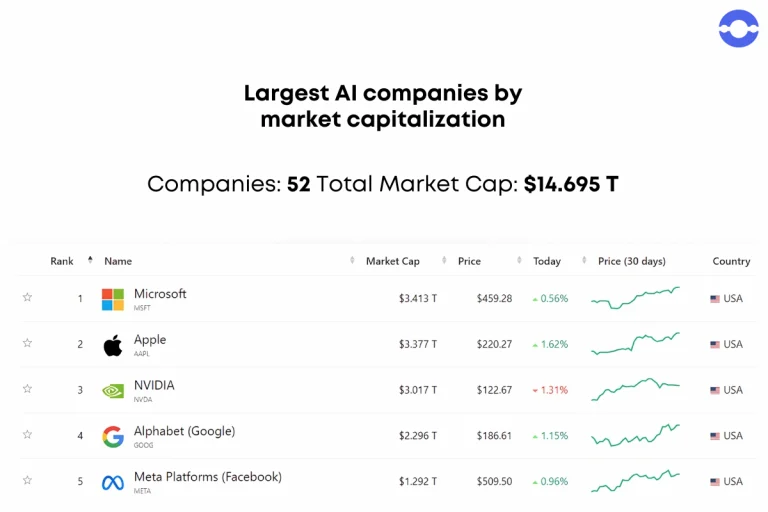
Task: Sort by the Price column header
Action: 469,261
